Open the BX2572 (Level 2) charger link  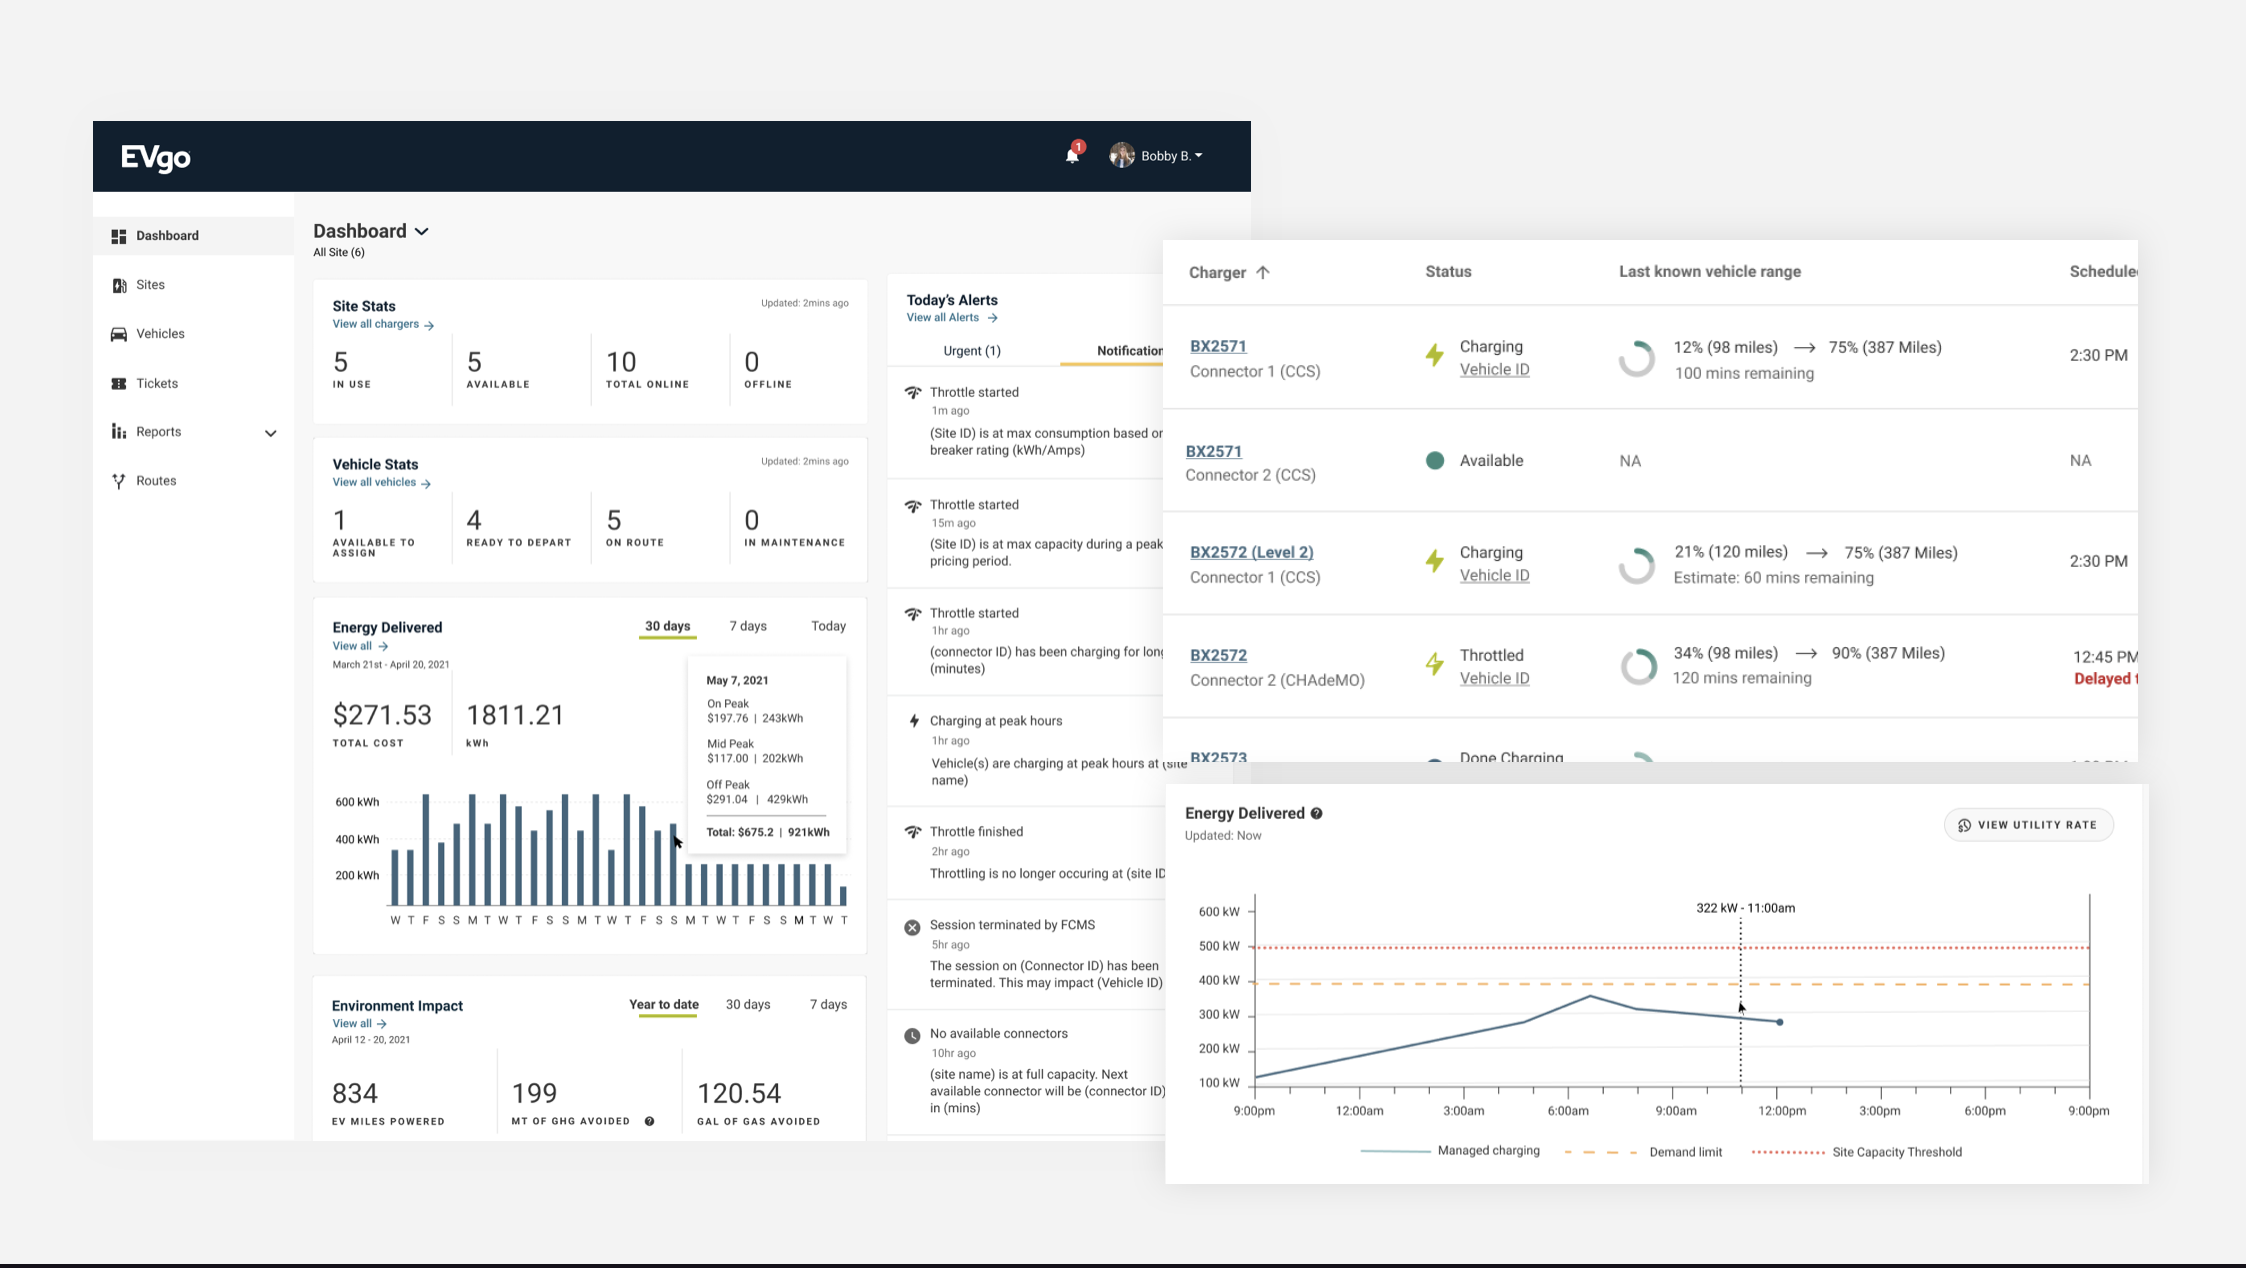click(x=1251, y=552)
